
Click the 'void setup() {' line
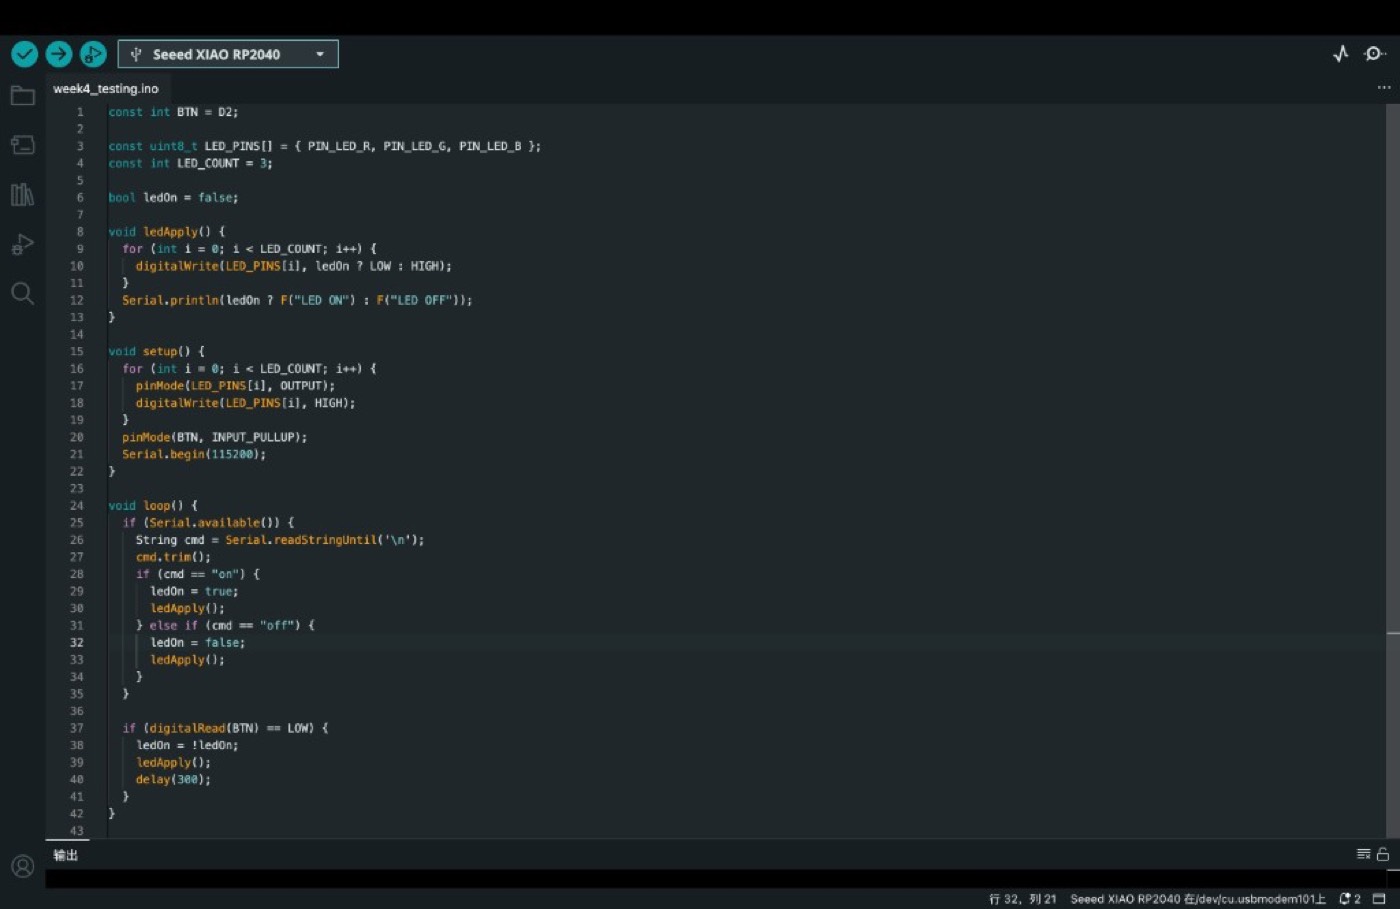coord(156,352)
